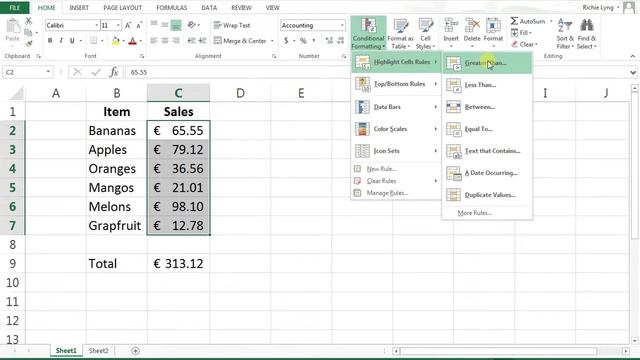Image resolution: width=640 pixels, height=360 pixels.
Task: Click the Orientation text angle icon
Action: coord(191,25)
